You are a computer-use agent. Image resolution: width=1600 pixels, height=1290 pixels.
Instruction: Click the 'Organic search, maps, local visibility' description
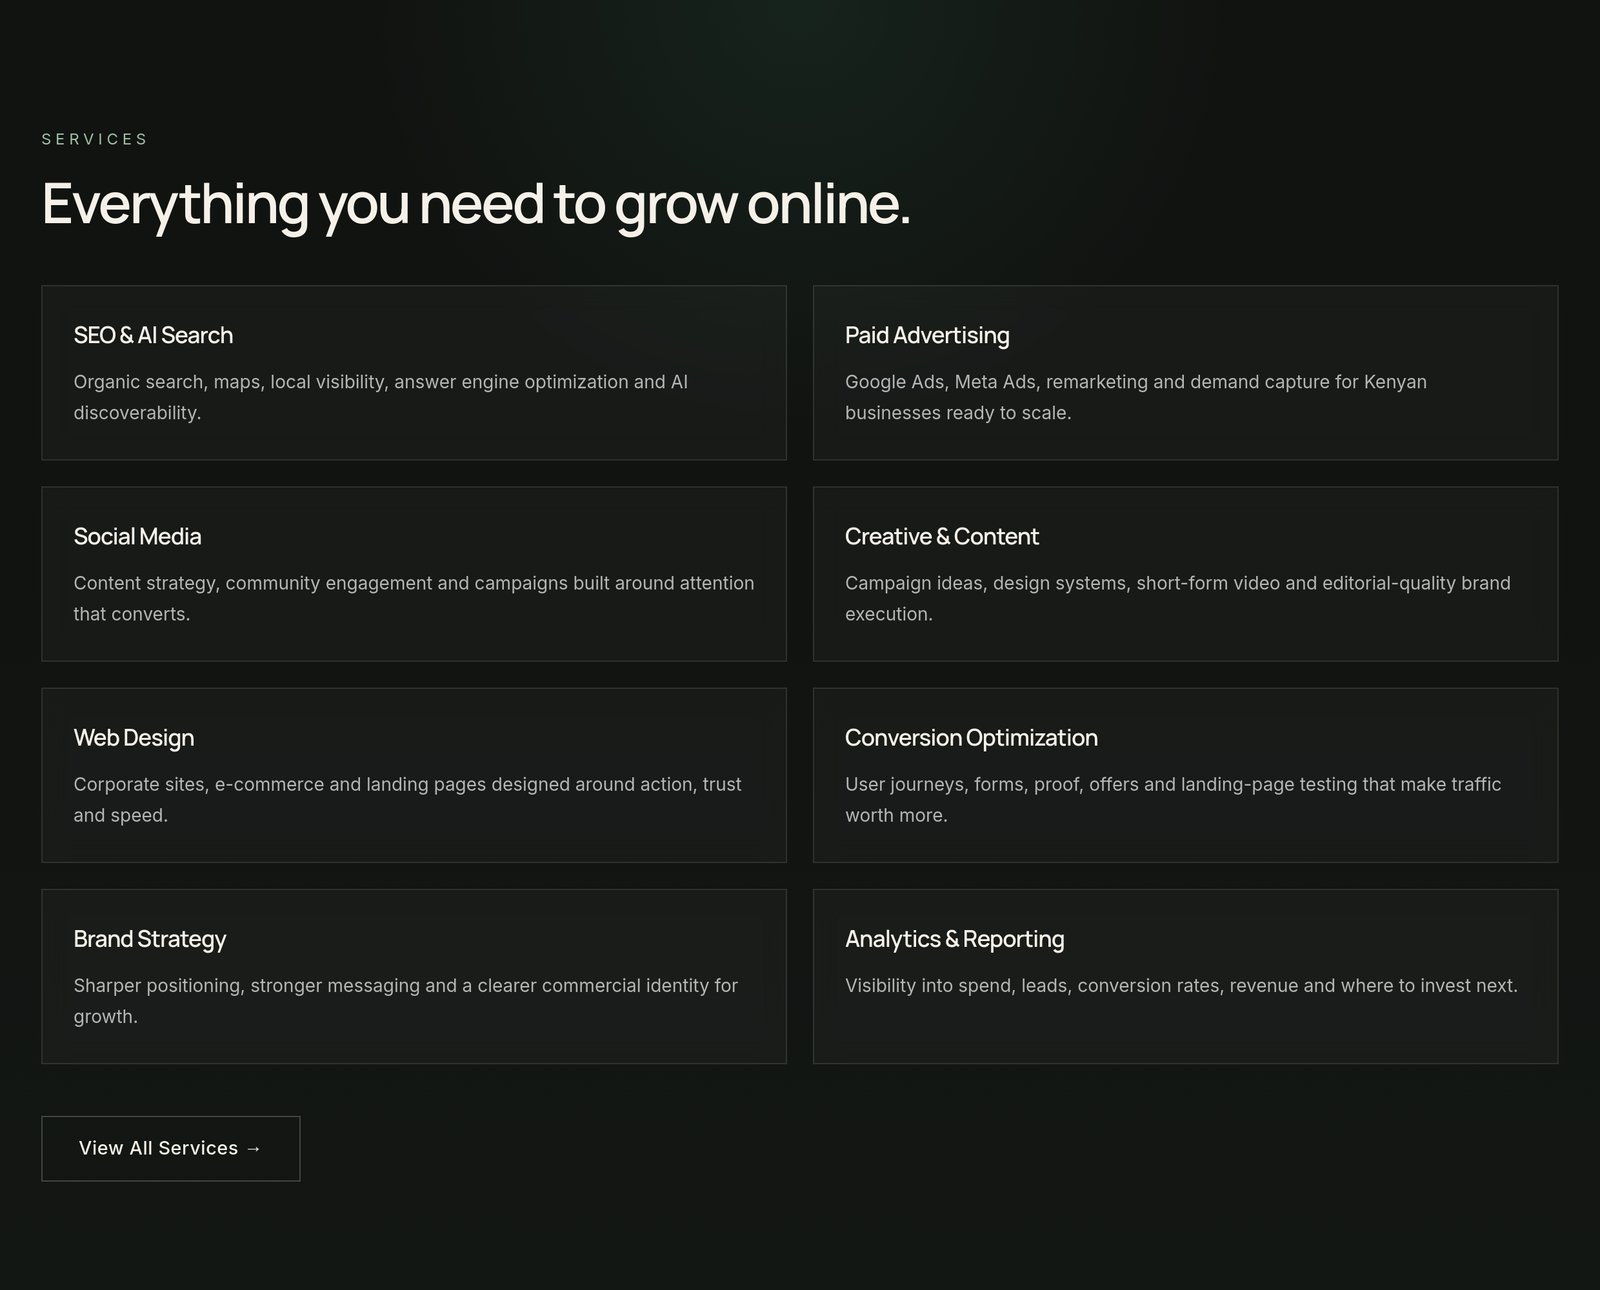381,397
